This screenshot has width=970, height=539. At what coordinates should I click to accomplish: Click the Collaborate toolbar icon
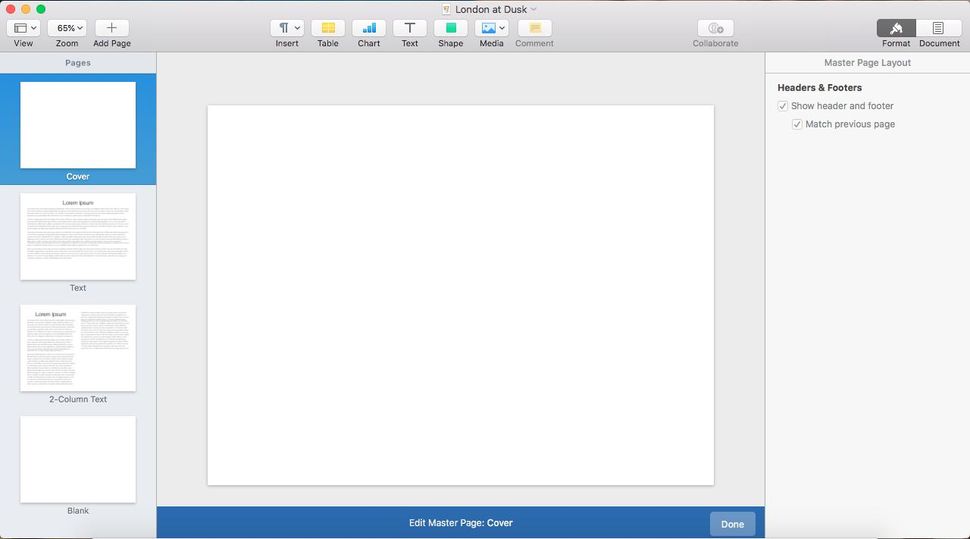pyautogui.click(x=715, y=28)
